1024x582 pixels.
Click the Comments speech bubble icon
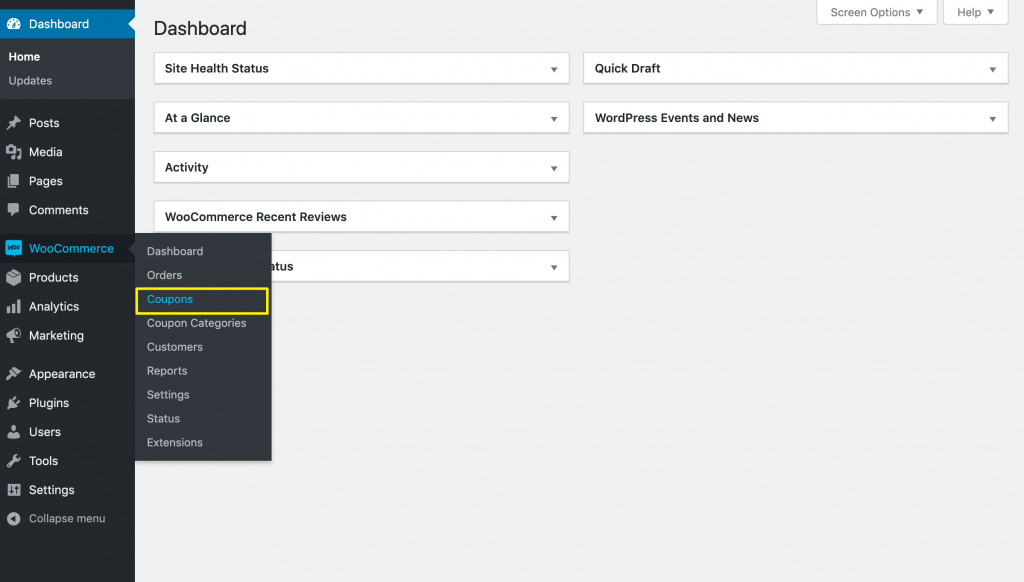(14, 210)
